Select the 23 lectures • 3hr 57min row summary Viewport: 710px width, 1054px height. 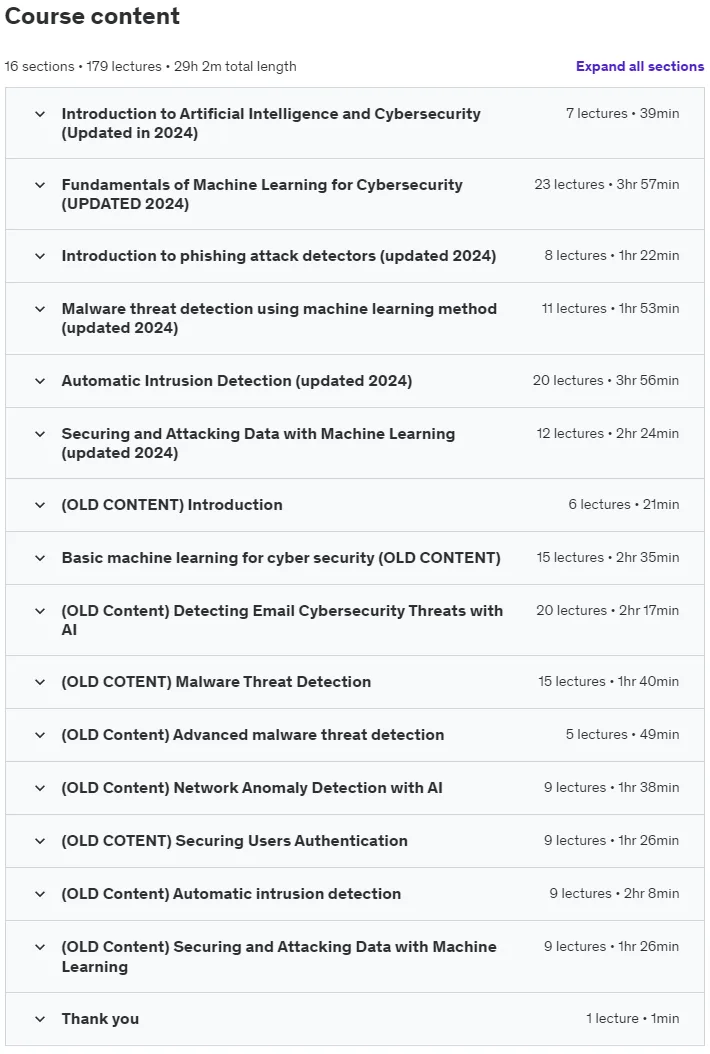pos(606,184)
